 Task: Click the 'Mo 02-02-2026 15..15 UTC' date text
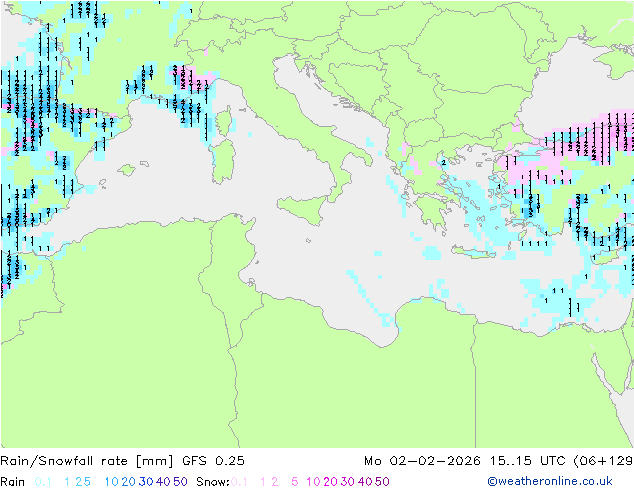pos(467,461)
